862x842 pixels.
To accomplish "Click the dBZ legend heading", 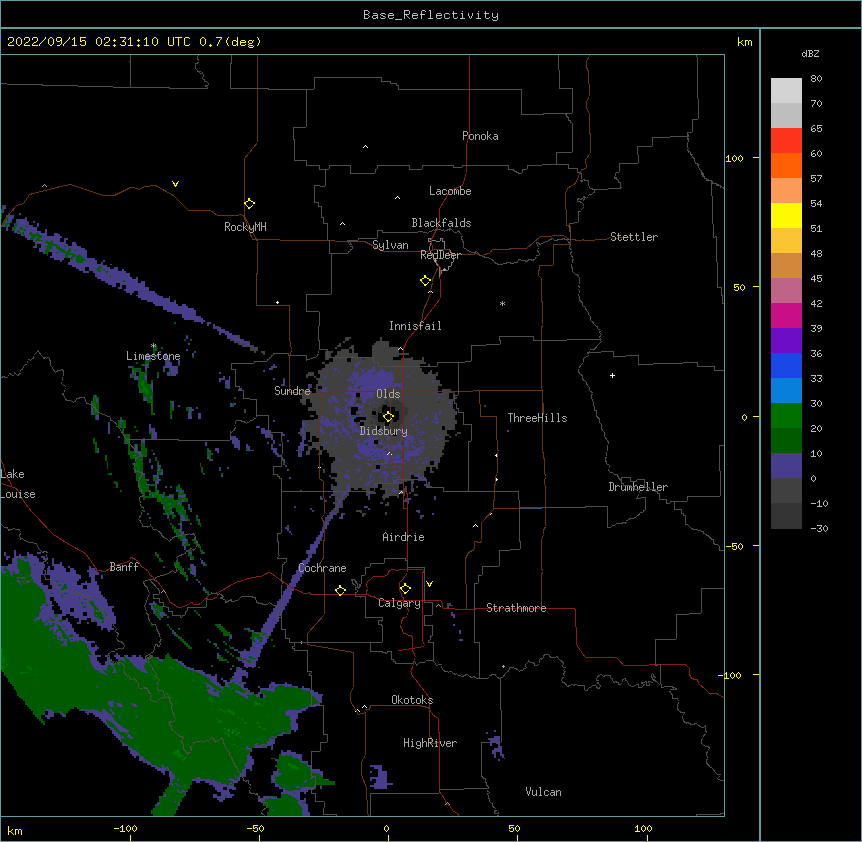I will [x=810, y=53].
